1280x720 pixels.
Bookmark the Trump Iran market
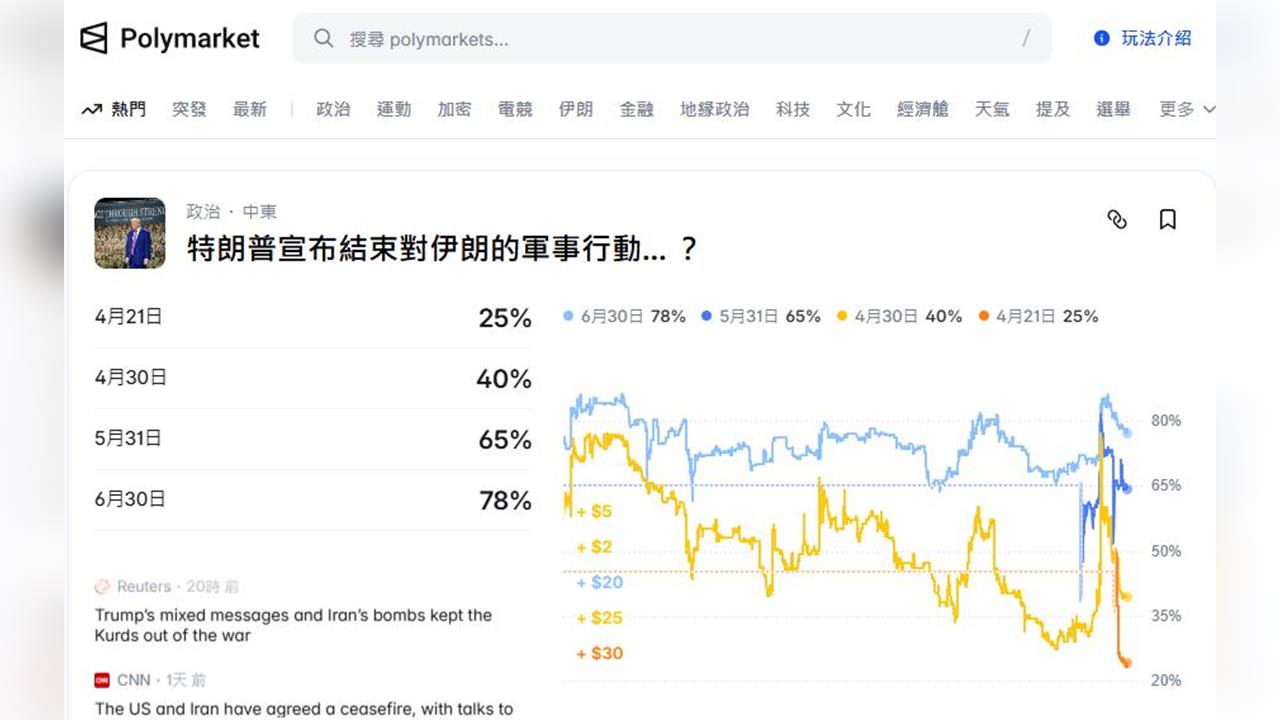(1167, 219)
